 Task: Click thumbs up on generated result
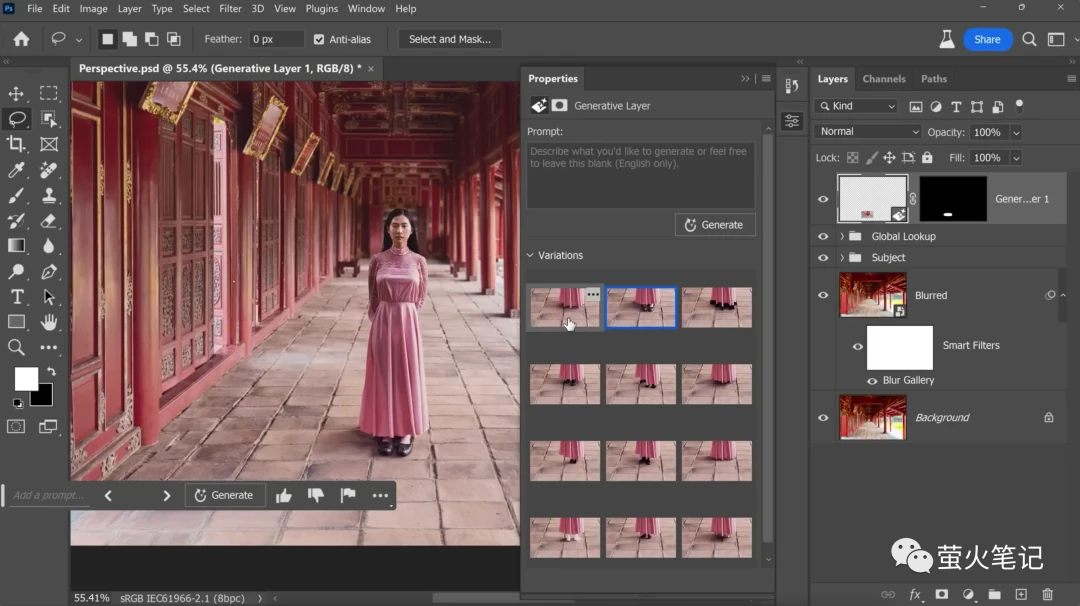point(284,495)
